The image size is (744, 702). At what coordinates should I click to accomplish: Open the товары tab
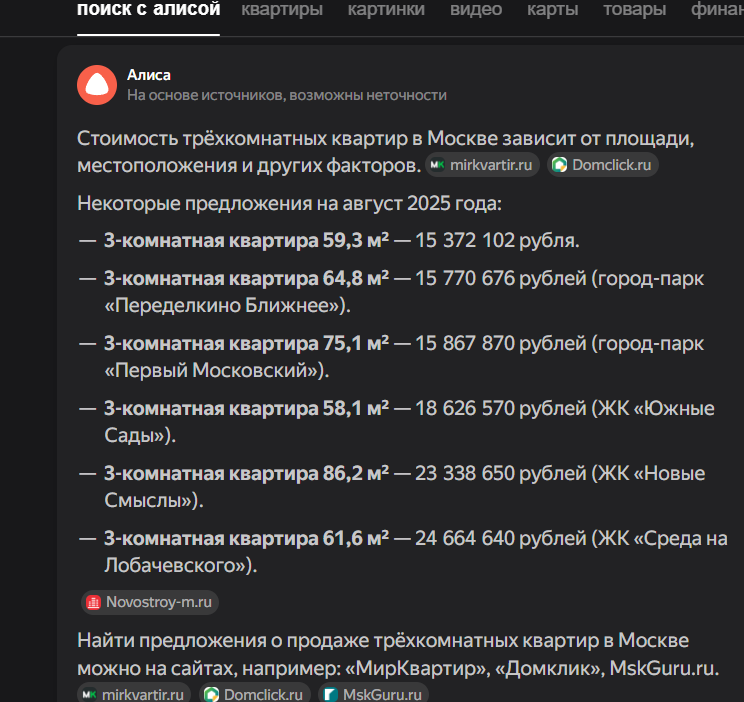click(635, 9)
